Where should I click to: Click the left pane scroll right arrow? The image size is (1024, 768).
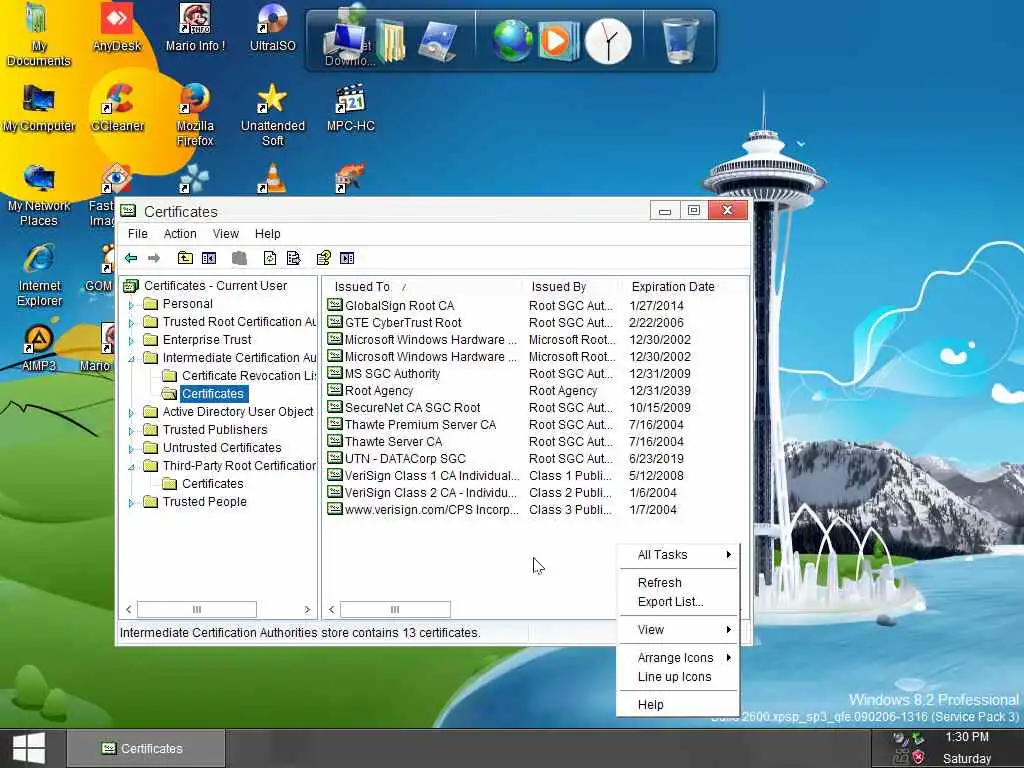click(x=307, y=609)
